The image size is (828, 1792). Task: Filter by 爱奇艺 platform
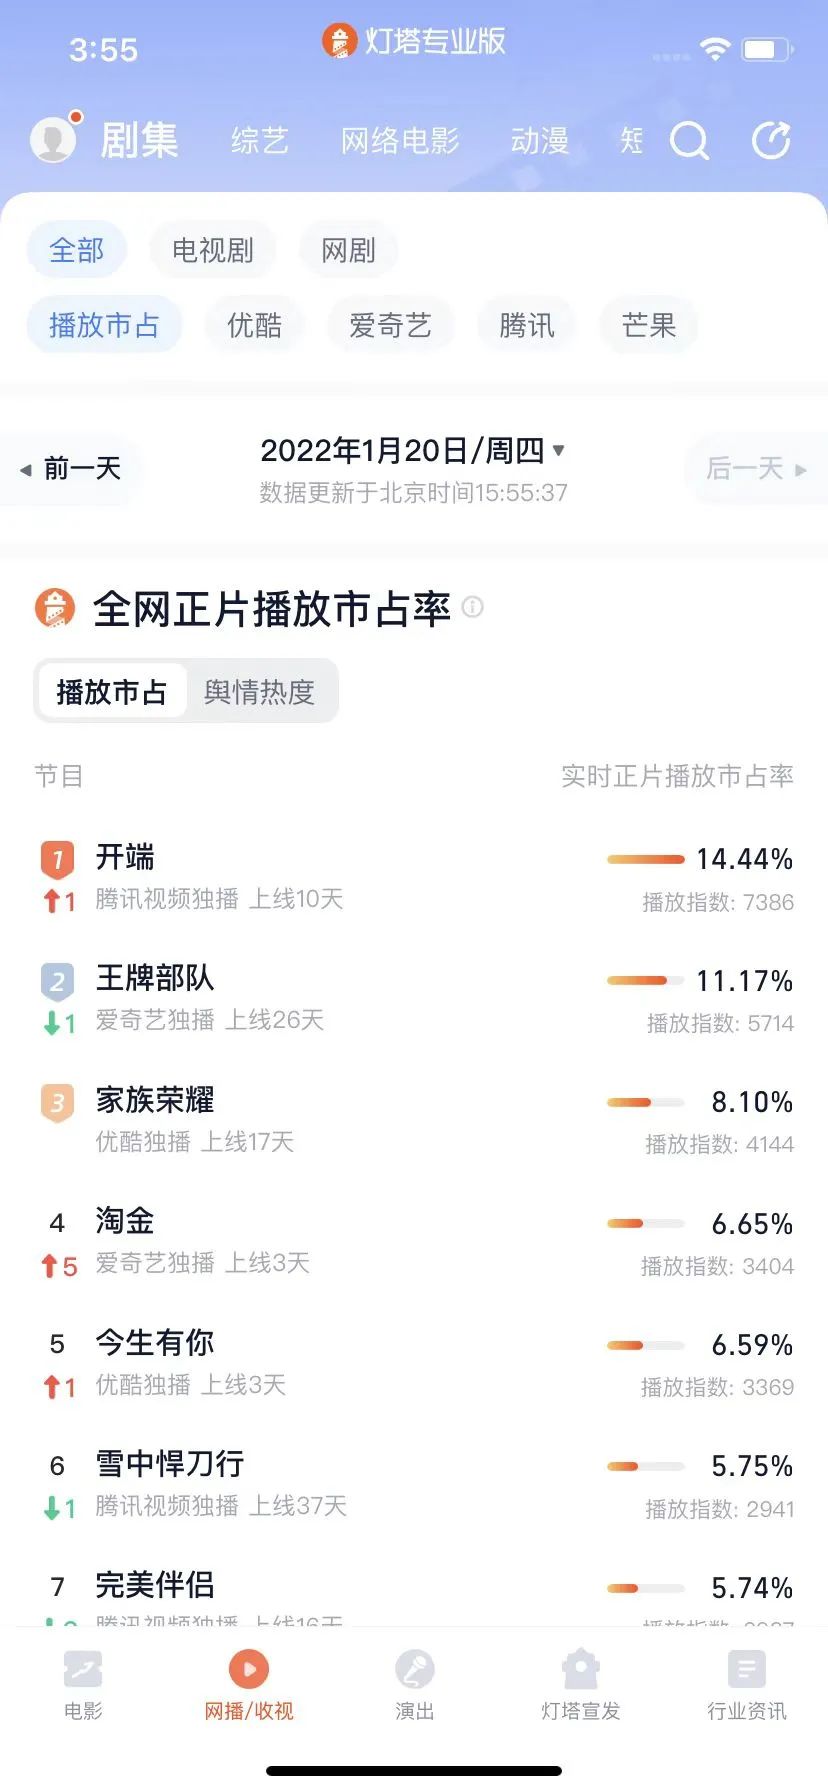(x=390, y=325)
